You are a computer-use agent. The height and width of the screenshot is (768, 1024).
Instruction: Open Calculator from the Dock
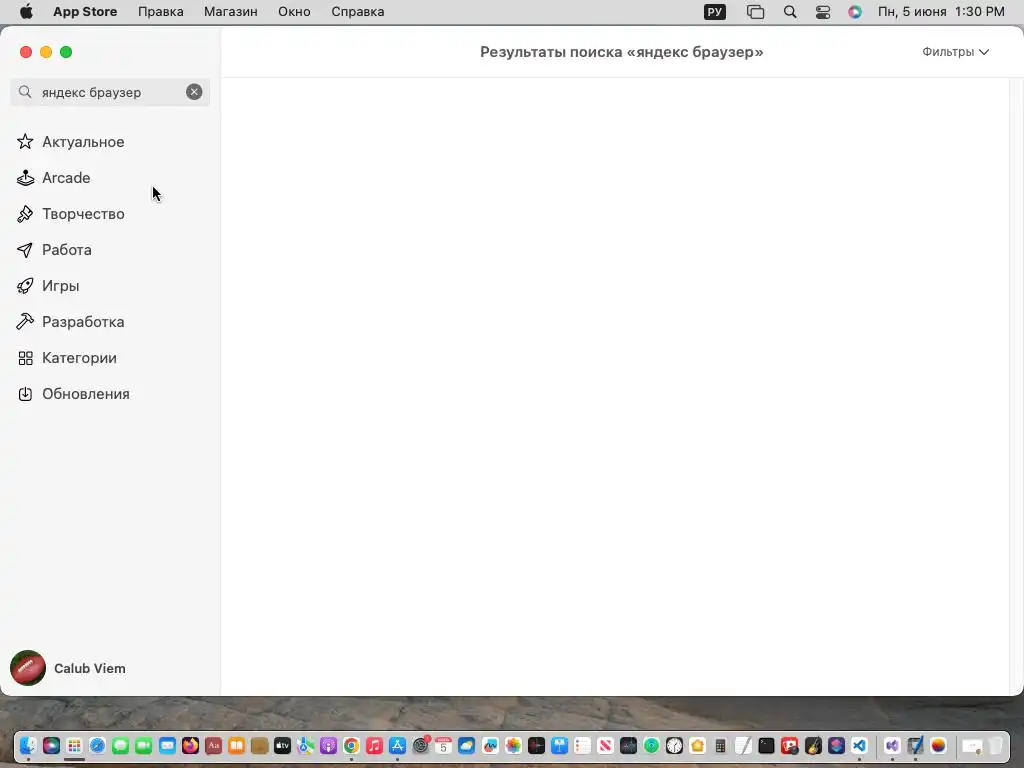pos(720,746)
